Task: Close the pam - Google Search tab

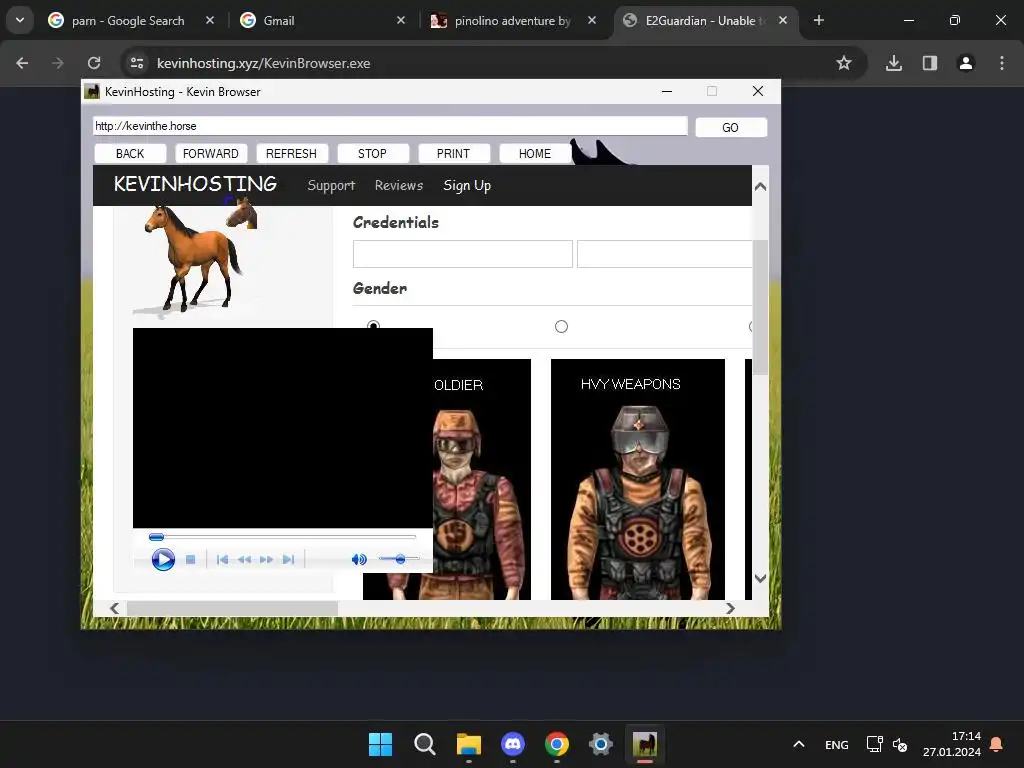Action: coord(210,20)
